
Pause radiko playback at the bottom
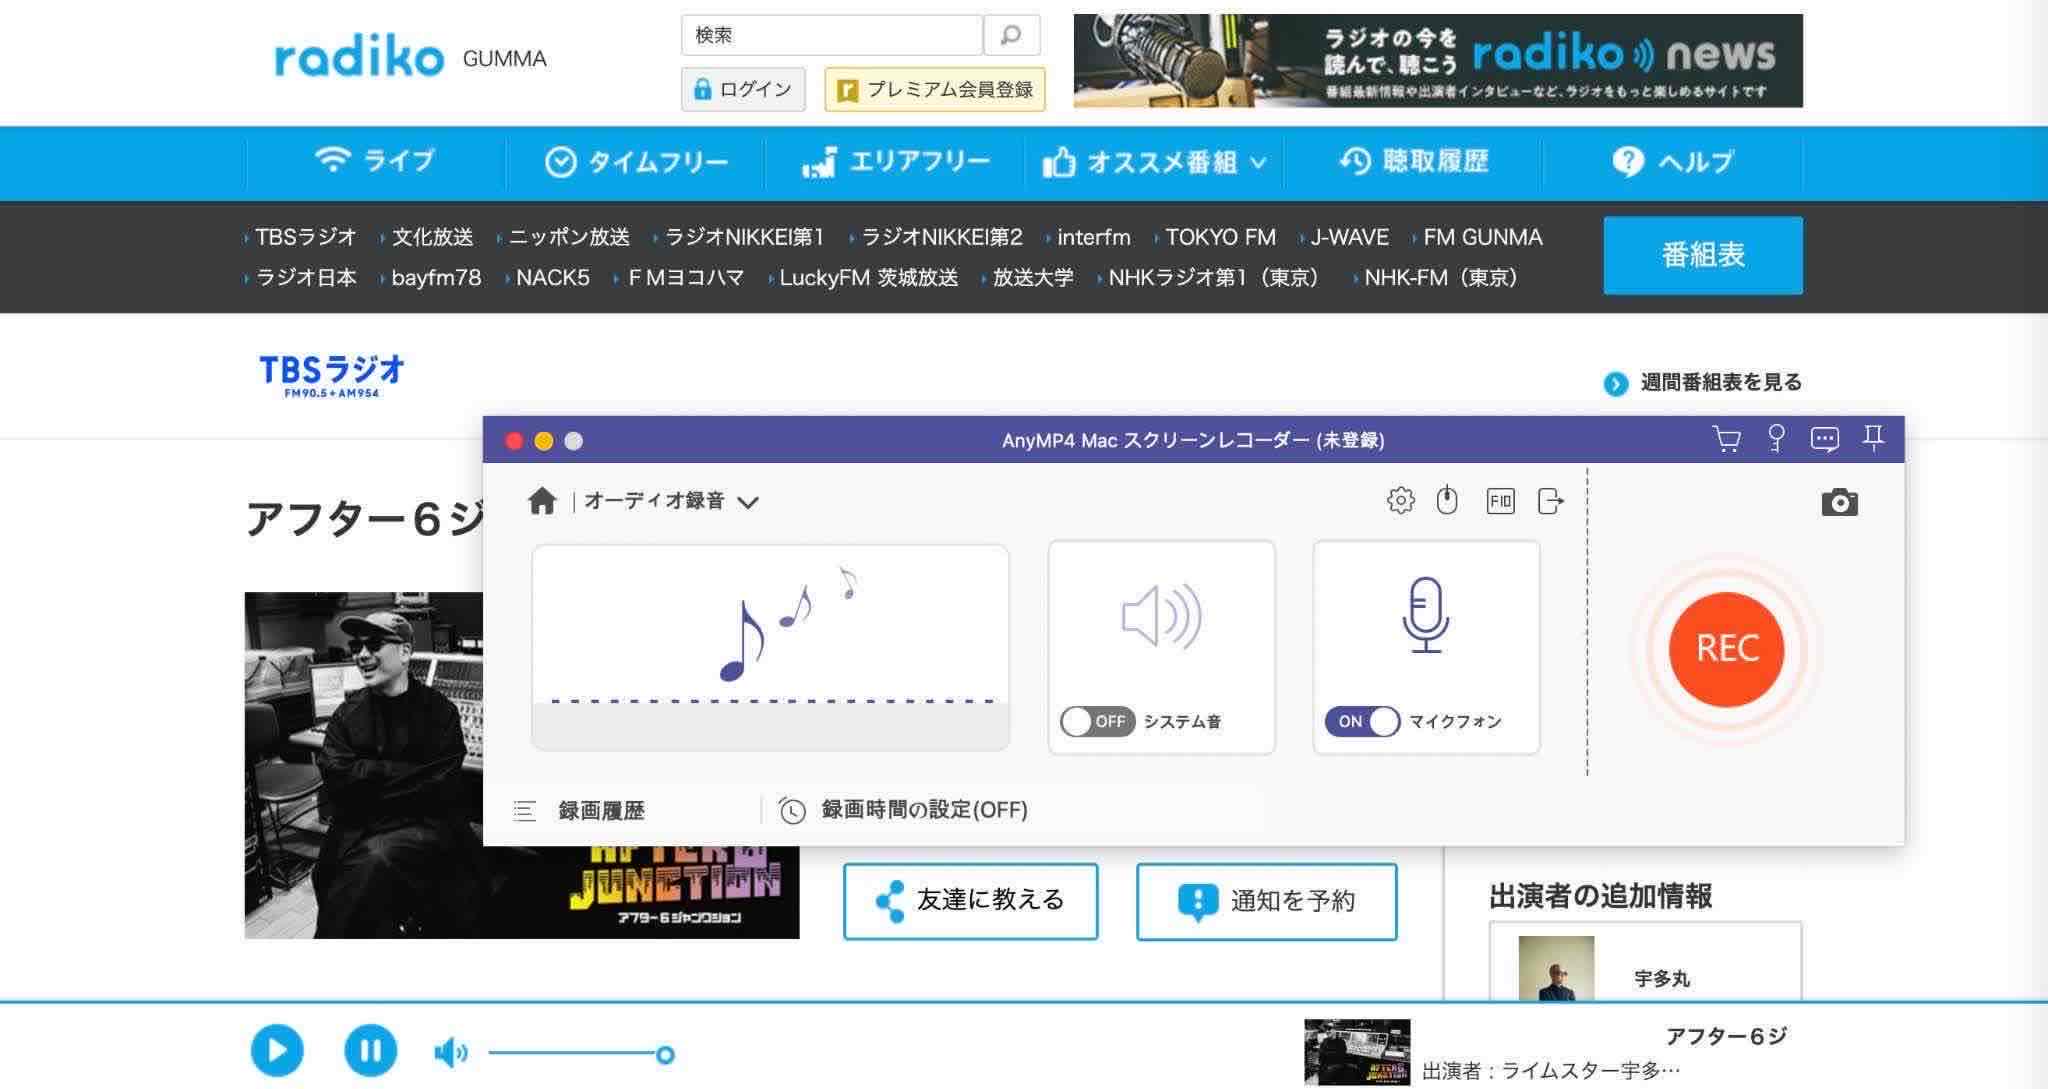(370, 1051)
